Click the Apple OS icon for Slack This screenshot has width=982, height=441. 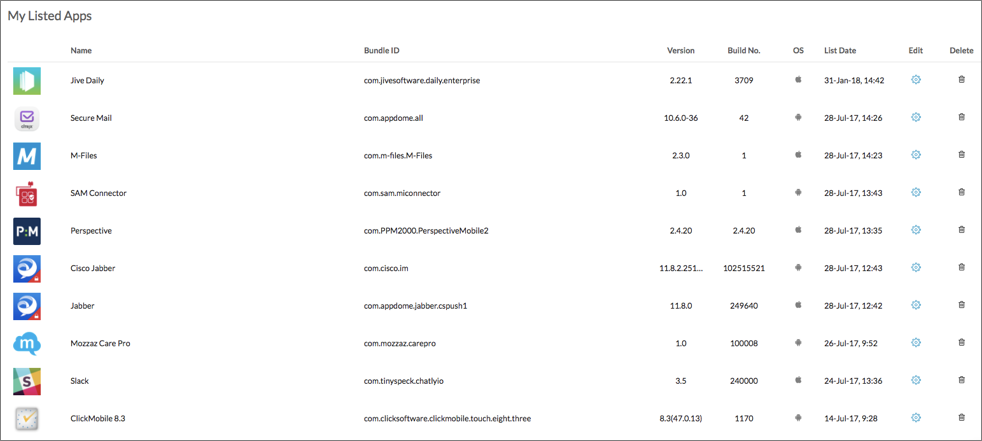point(798,380)
